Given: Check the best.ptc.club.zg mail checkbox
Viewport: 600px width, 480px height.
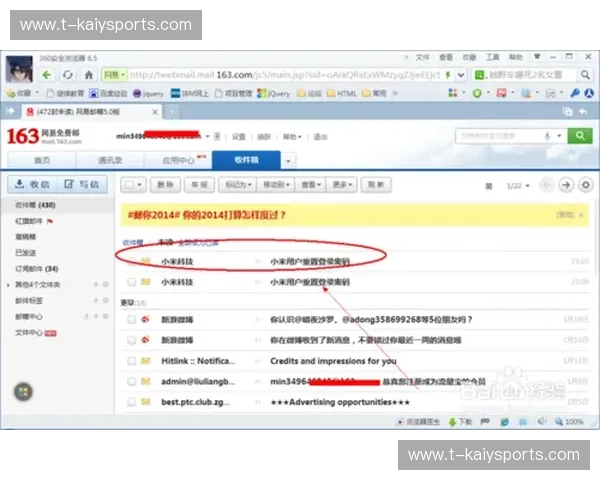Looking at the screenshot, I should click(132, 402).
